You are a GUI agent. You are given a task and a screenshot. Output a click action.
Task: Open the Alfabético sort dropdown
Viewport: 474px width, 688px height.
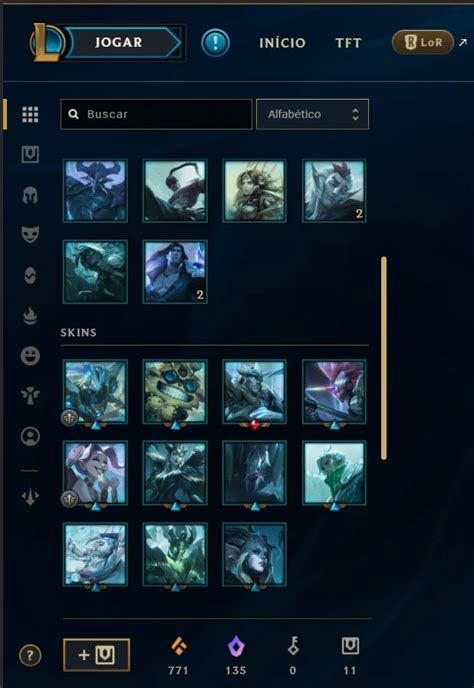312,114
